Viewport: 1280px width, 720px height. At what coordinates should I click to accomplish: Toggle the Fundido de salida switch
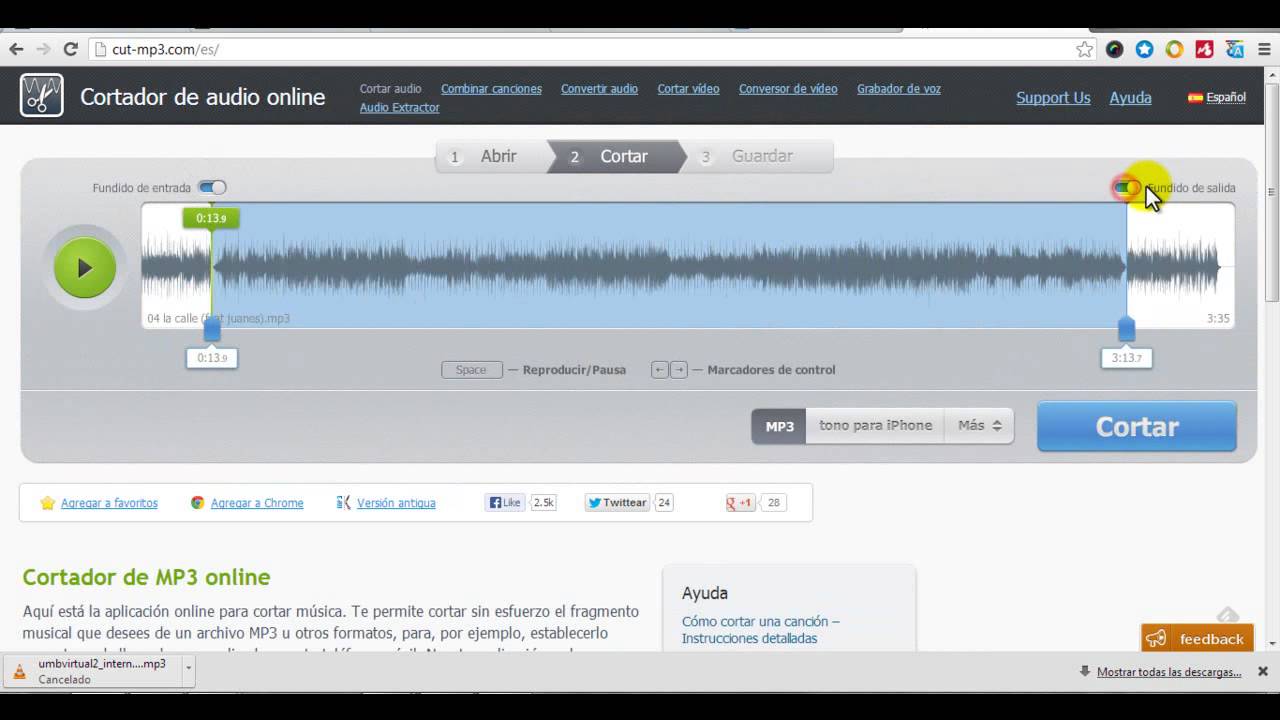(x=1126, y=187)
